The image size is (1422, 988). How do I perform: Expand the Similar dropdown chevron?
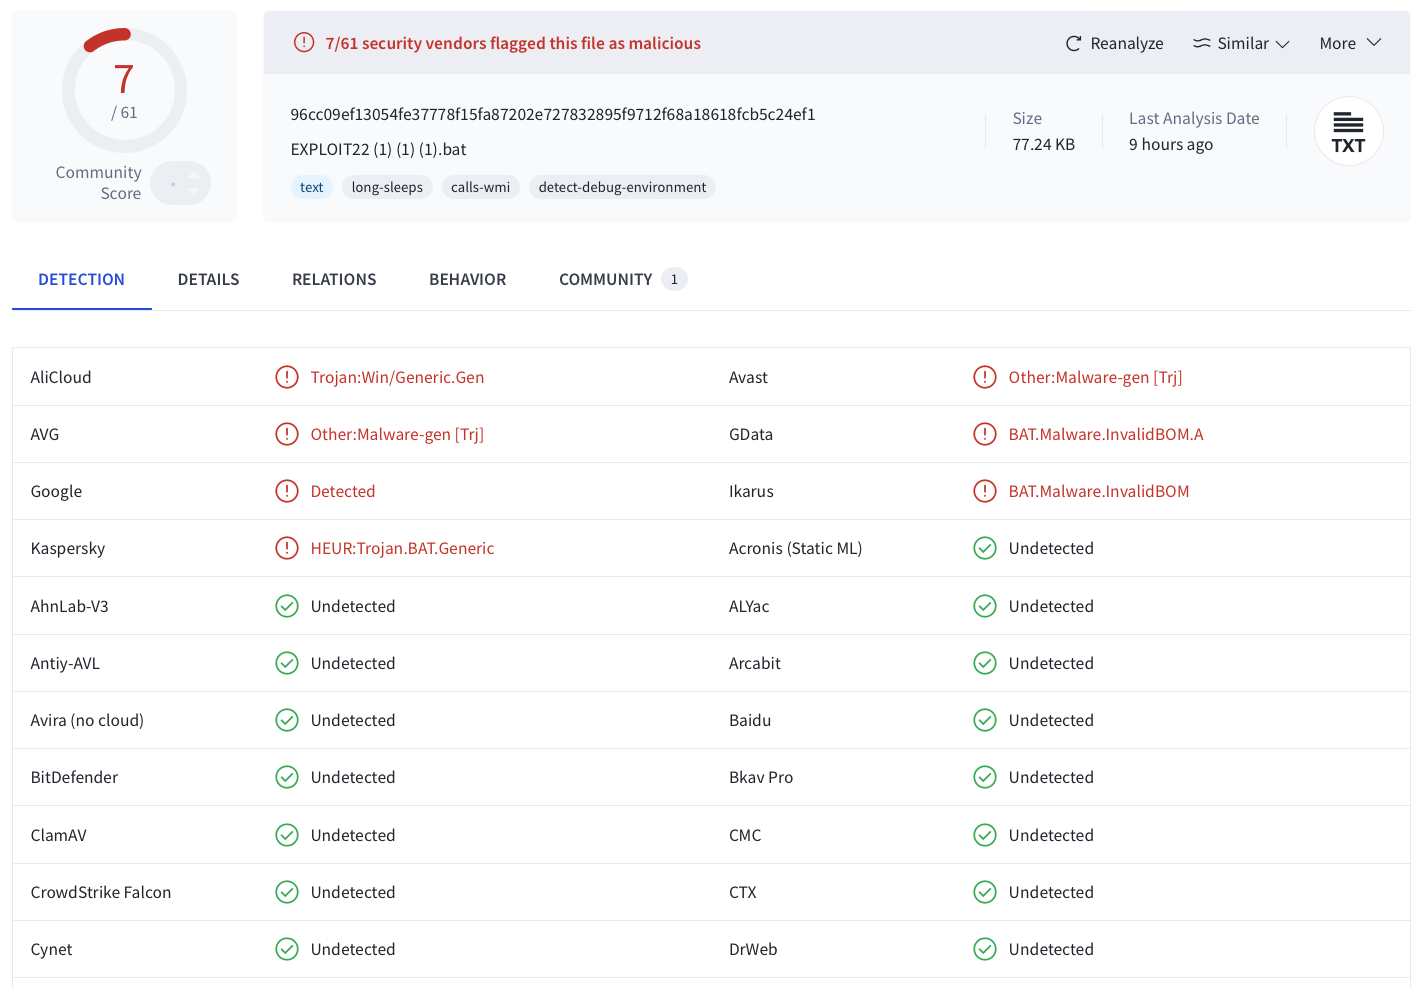click(1283, 44)
